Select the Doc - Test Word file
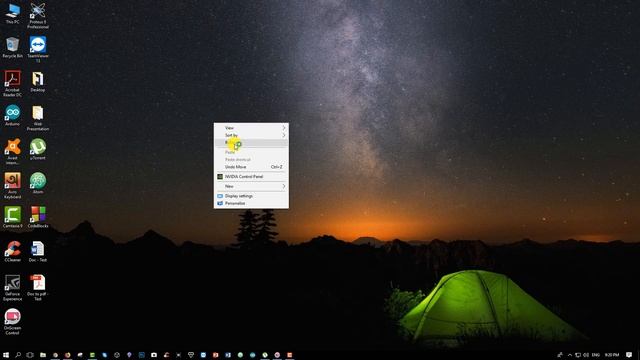The height and width of the screenshot is (360, 640). pos(38,251)
